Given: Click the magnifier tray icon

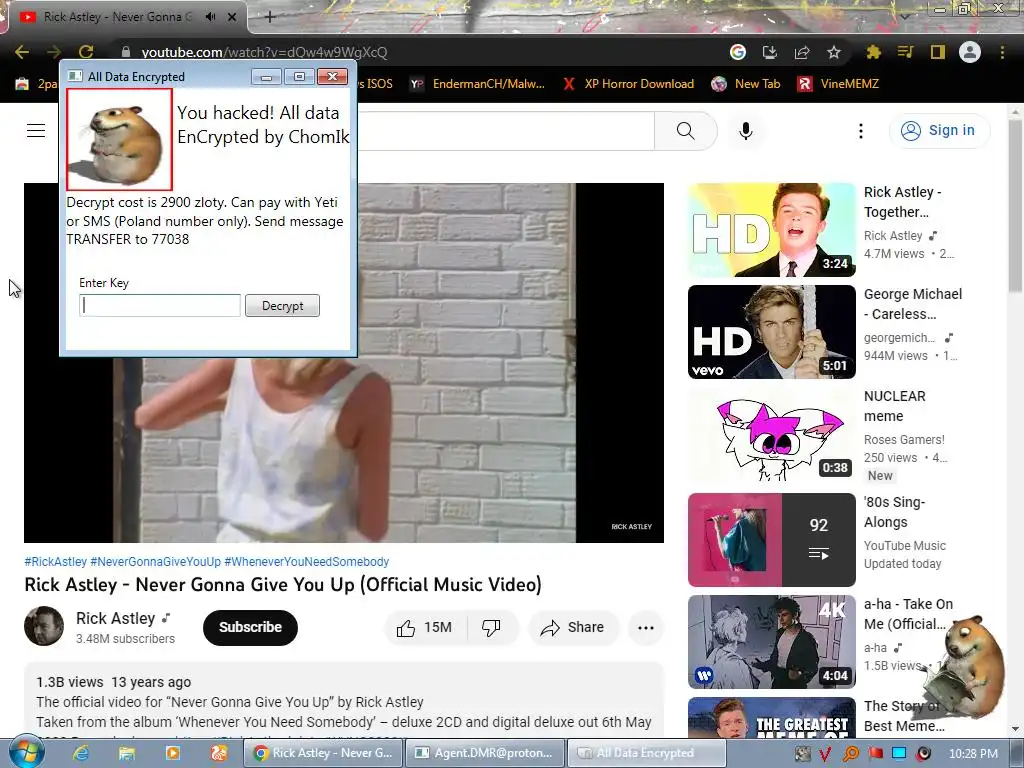Looking at the screenshot, I should tap(850, 754).
